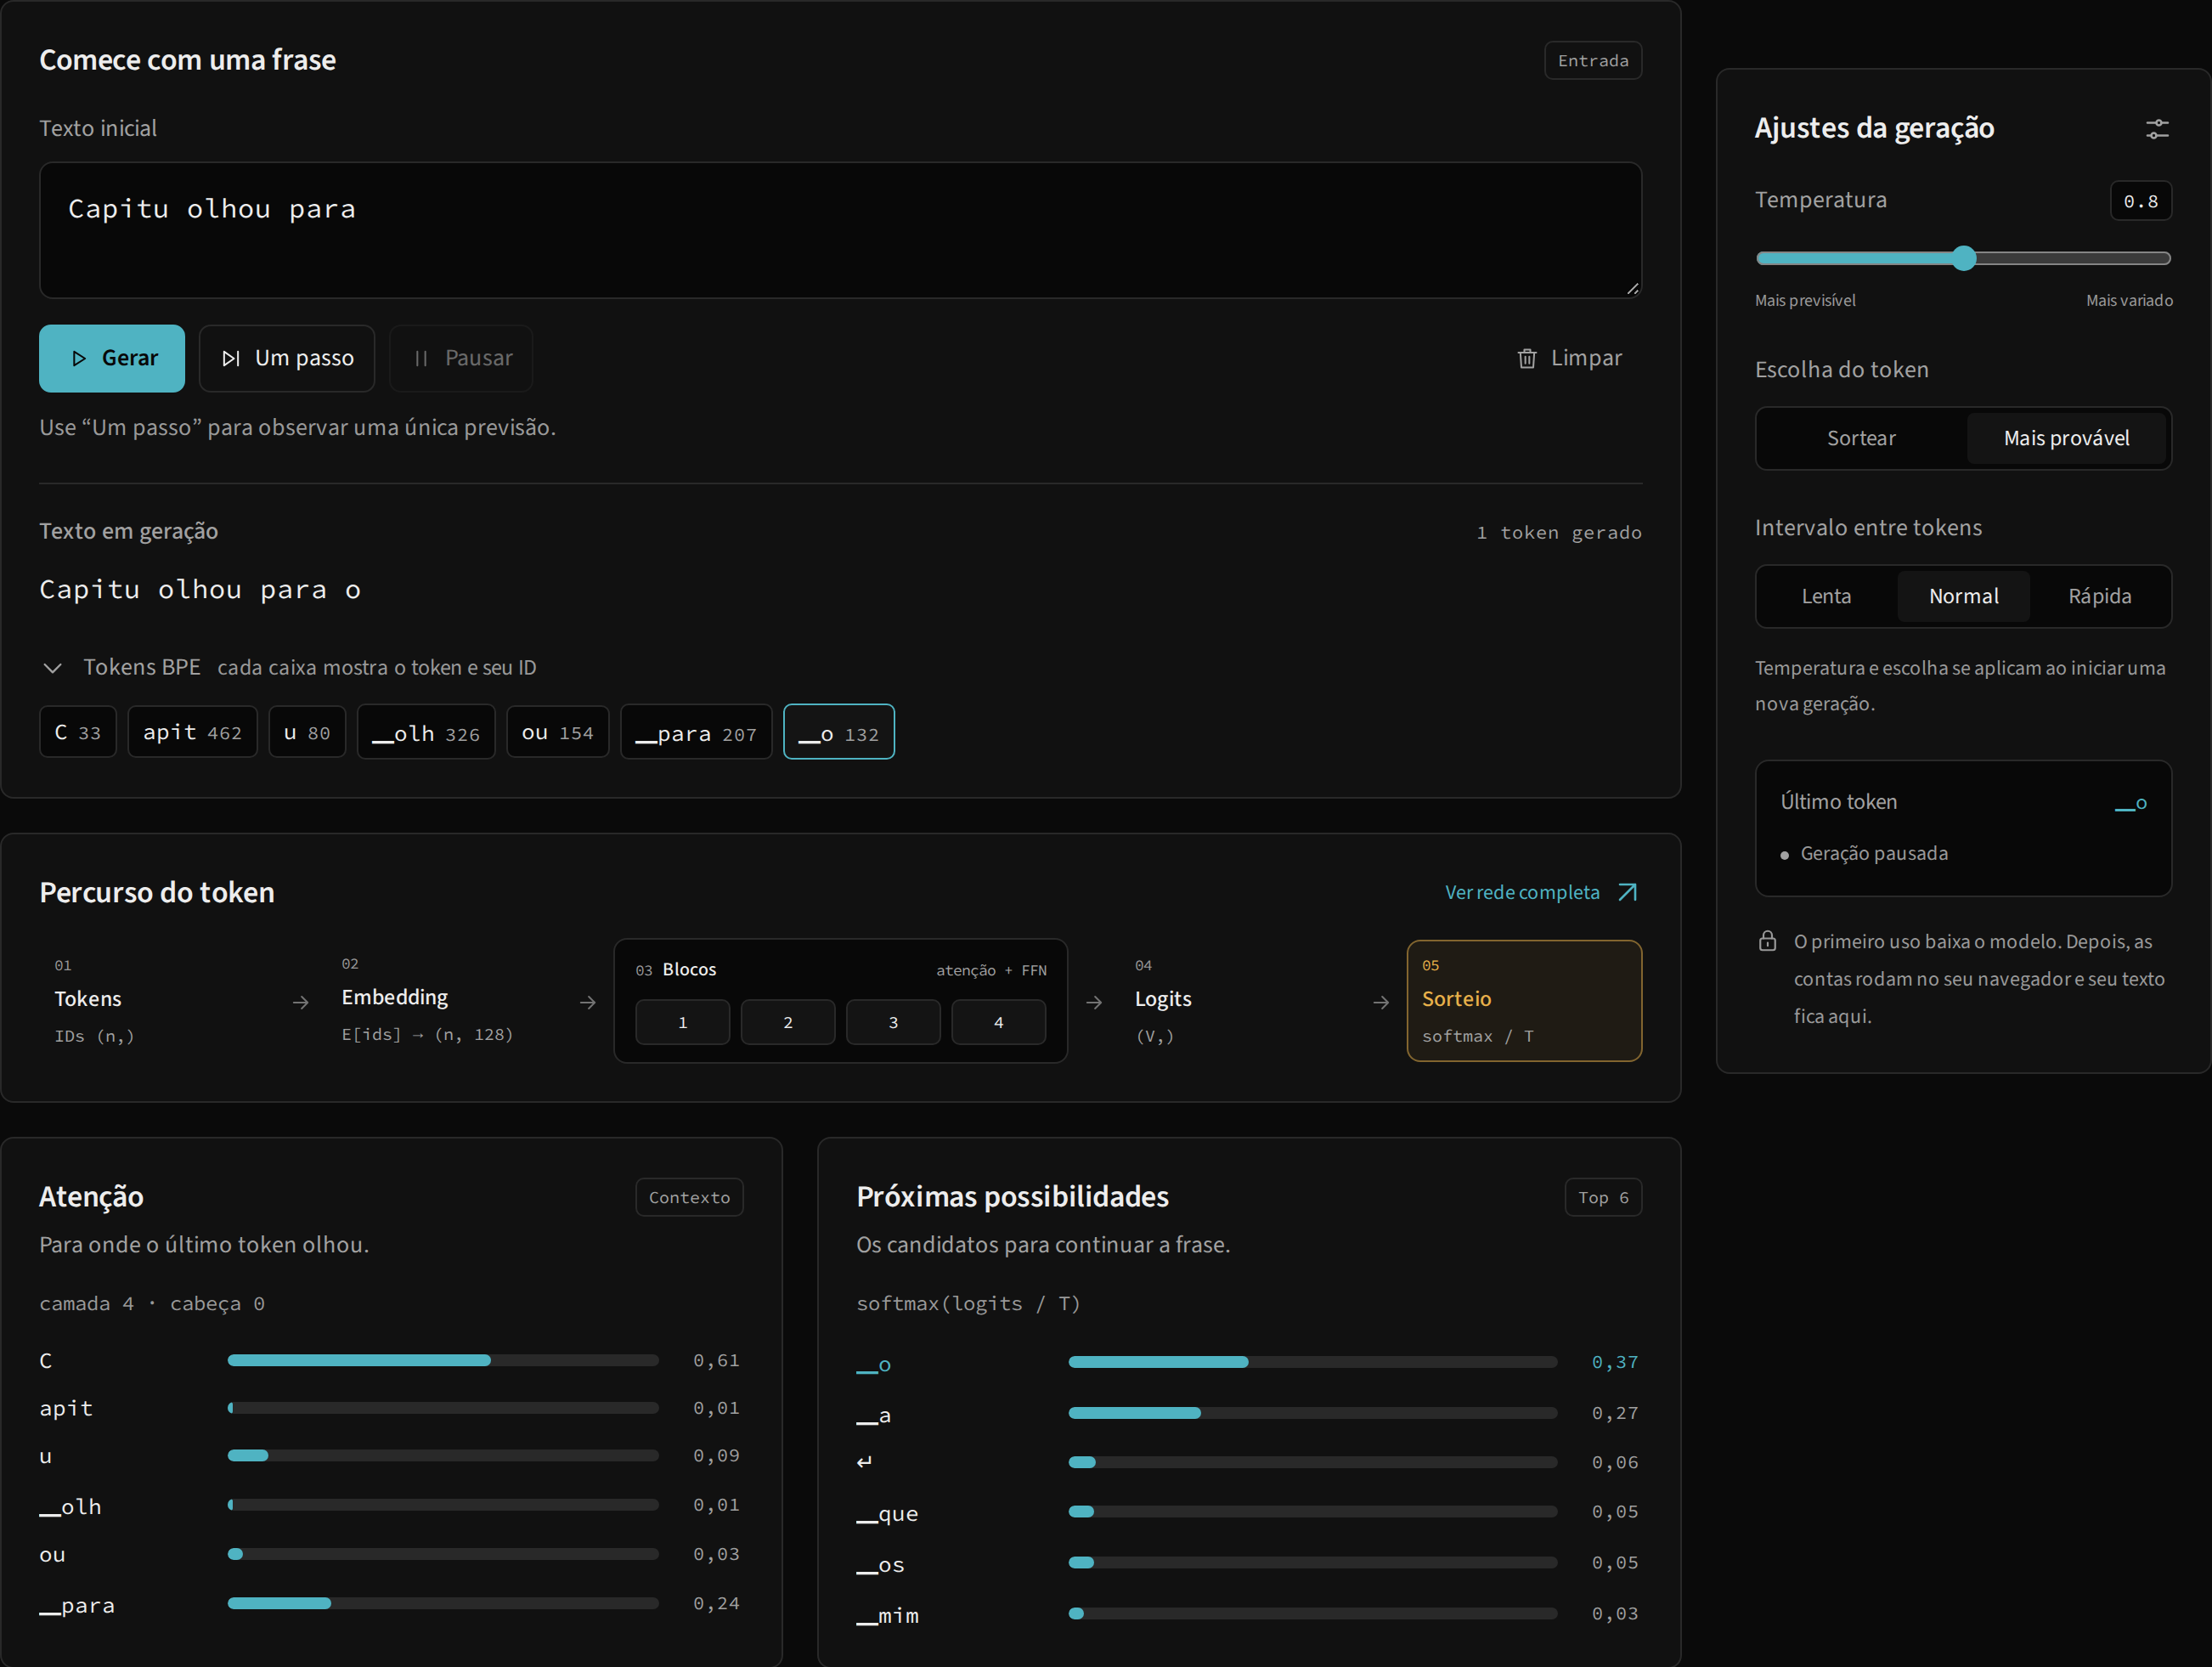
Task: Click the Contexto badge in Atenção panel
Action: tap(689, 1197)
